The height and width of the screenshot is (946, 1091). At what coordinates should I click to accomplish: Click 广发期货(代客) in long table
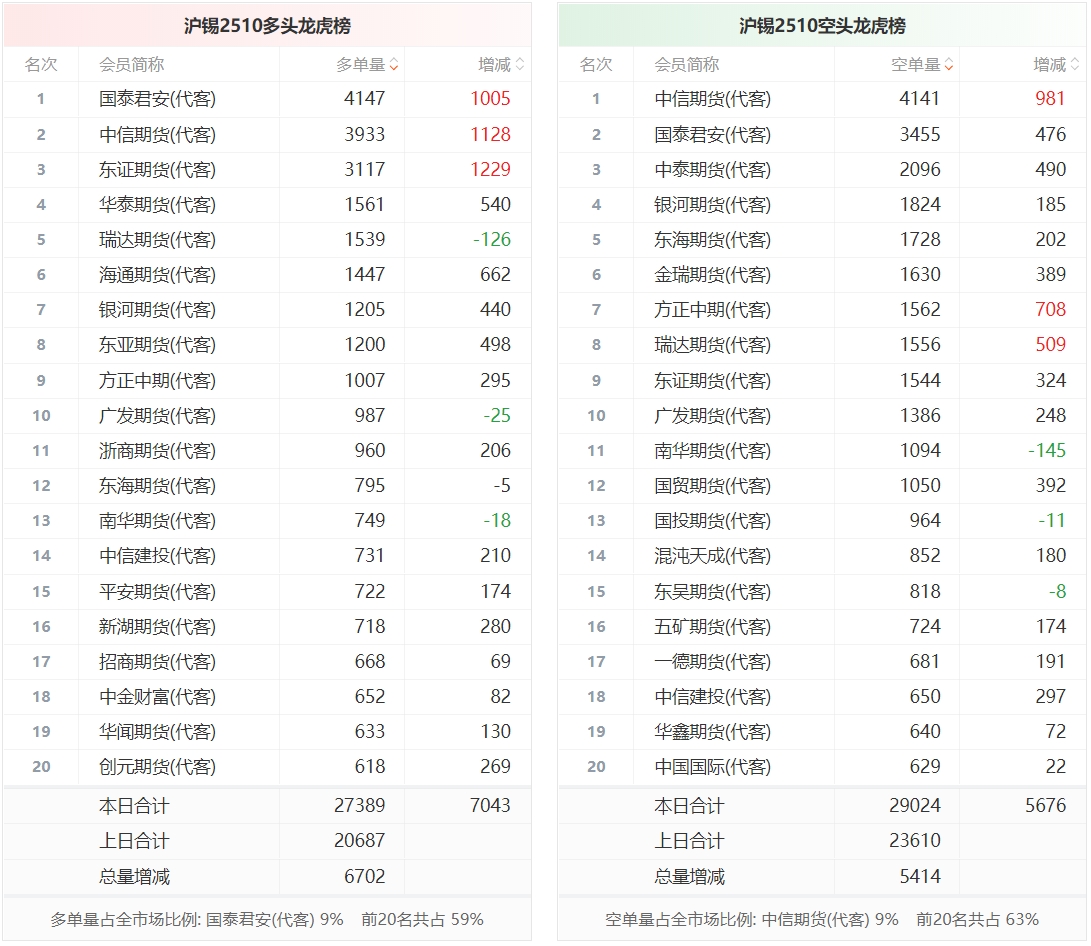point(157,415)
